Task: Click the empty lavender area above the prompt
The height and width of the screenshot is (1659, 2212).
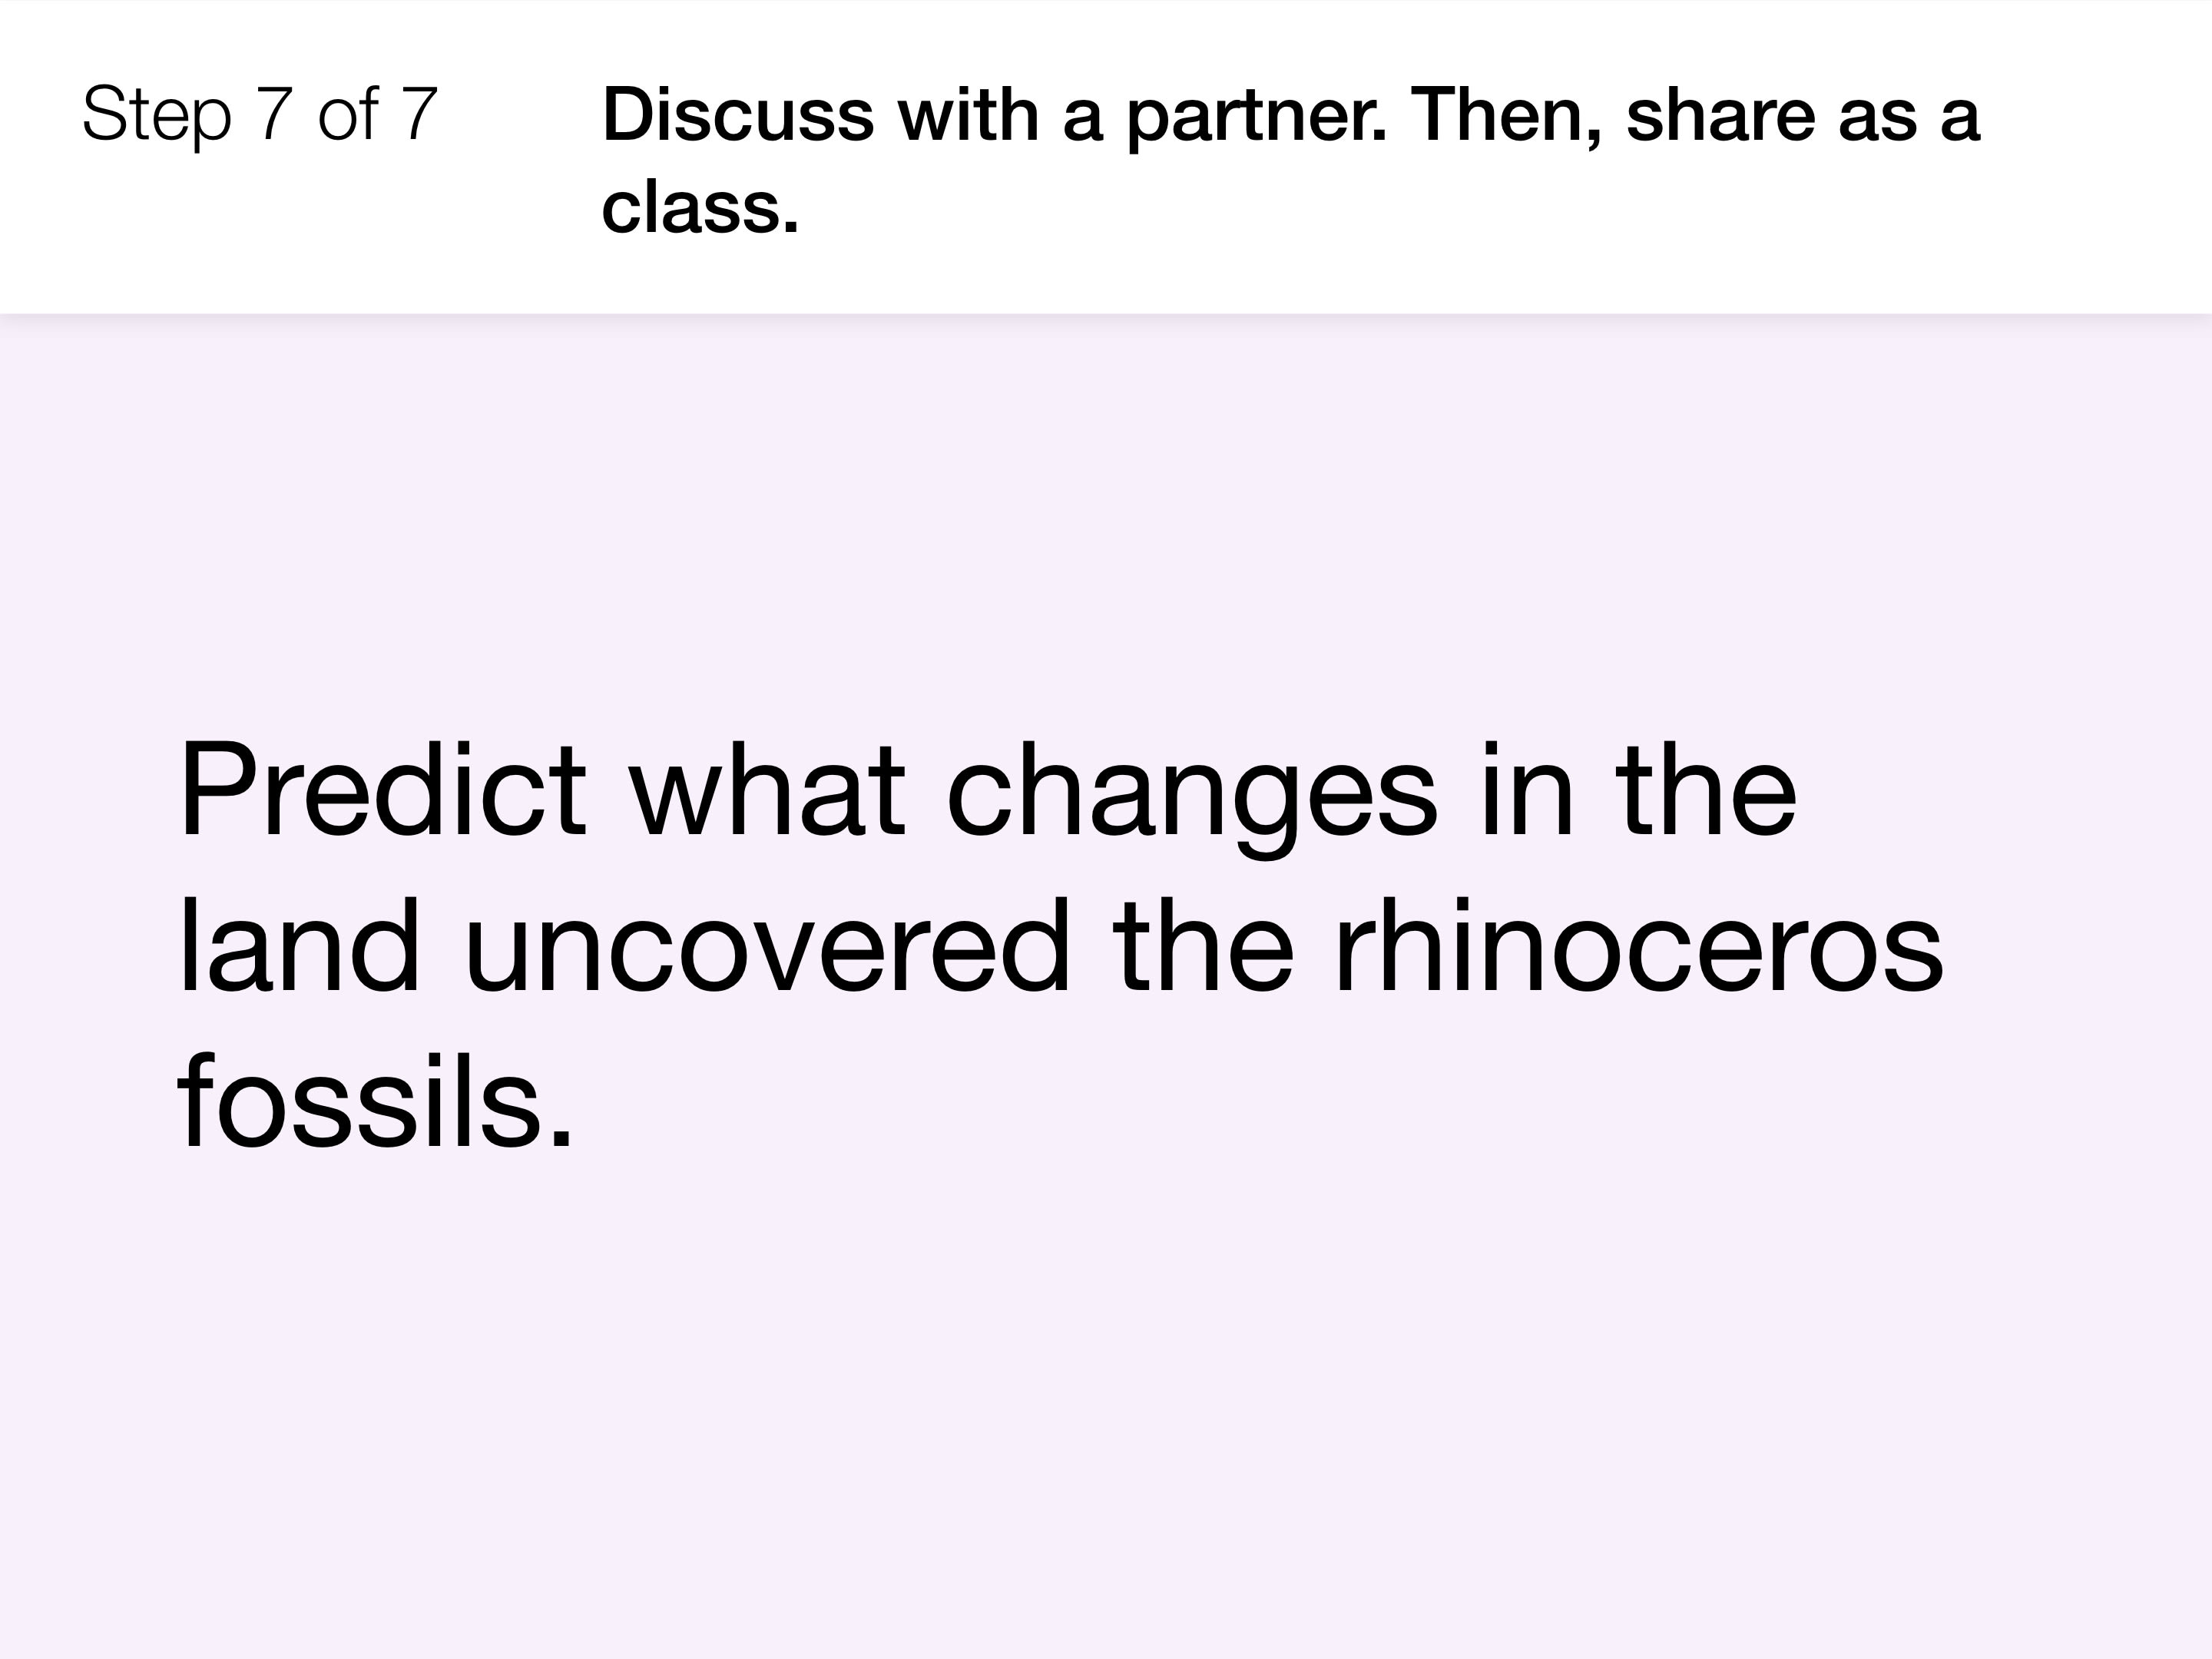Action: coord(1106,520)
